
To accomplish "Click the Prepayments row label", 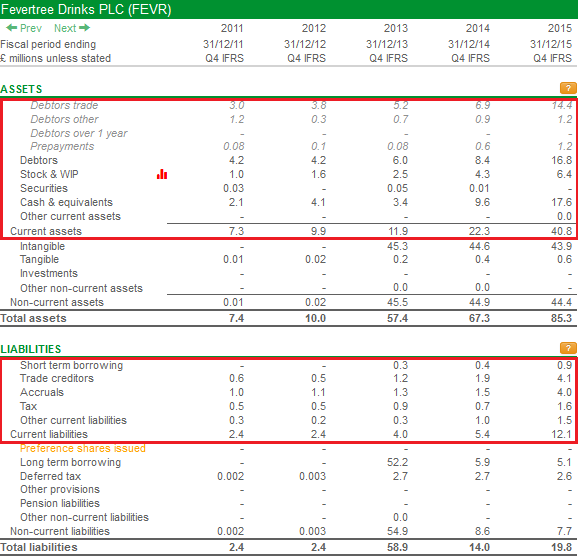I will click(x=62, y=146).
